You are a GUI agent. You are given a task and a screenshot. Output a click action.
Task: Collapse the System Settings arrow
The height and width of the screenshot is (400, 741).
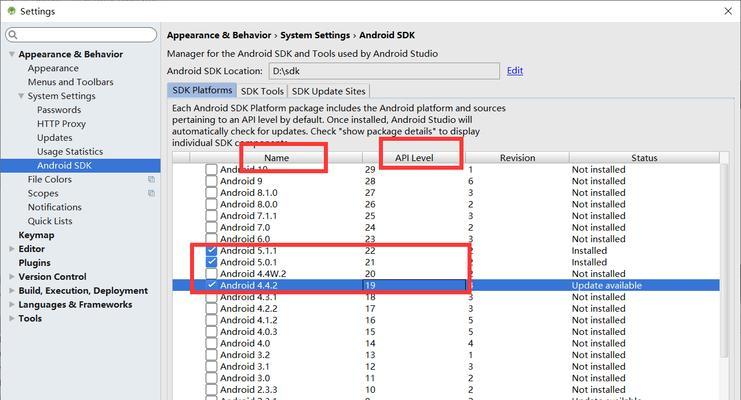pyautogui.click(x=21, y=96)
